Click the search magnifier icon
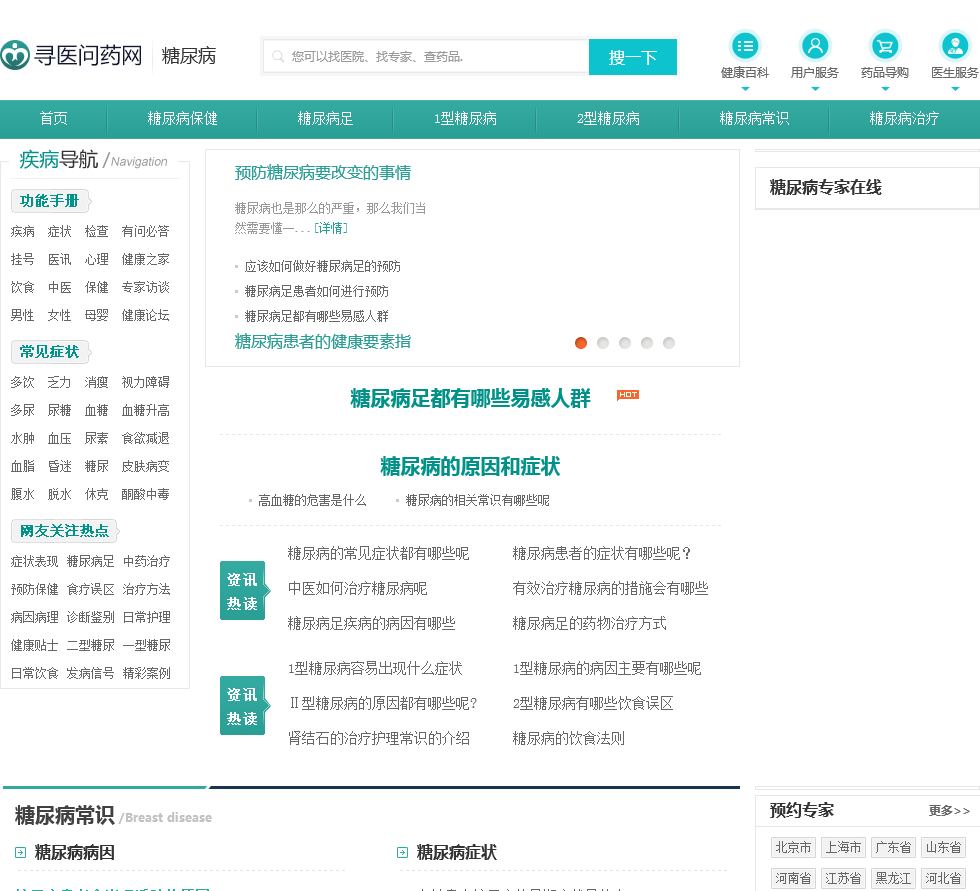The image size is (980, 891). (x=278, y=57)
